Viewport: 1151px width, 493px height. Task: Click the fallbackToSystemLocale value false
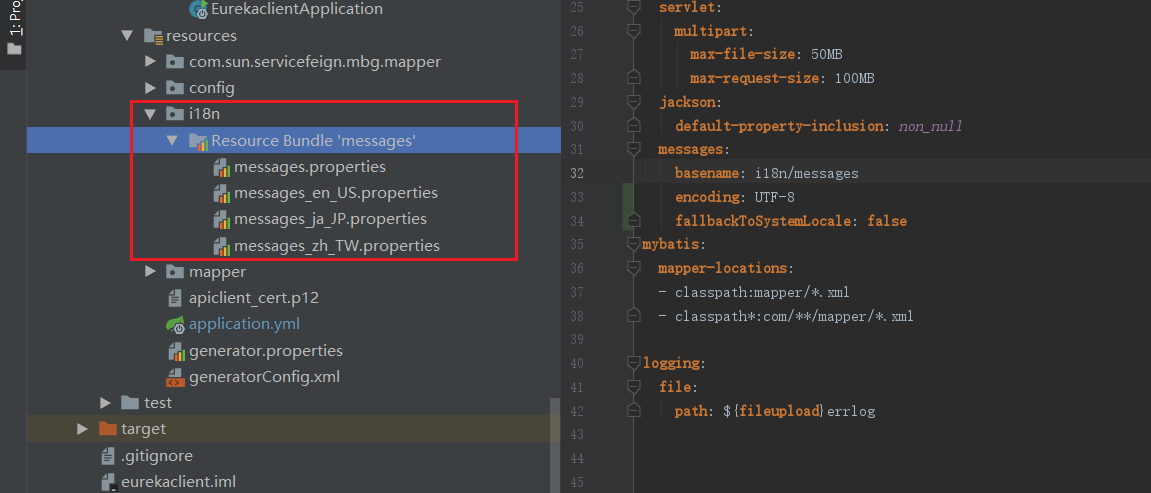tap(887, 221)
